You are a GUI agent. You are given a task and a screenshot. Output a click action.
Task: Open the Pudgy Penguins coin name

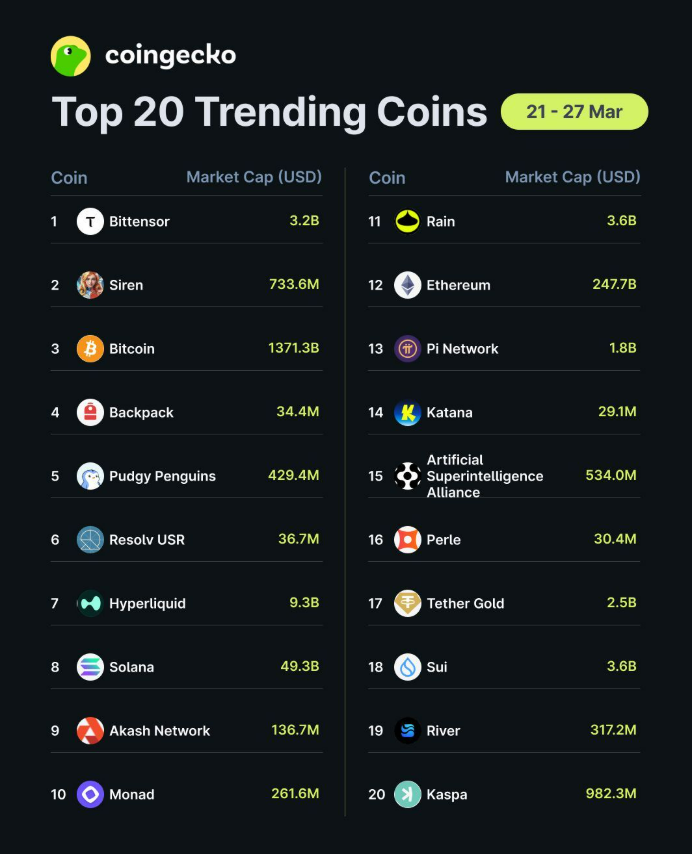coord(162,476)
